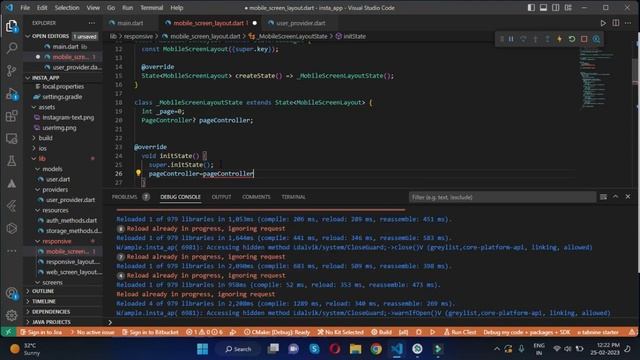640x360 pixels.
Task: Open Remote Explorer in activity bar
Action: (11, 139)
